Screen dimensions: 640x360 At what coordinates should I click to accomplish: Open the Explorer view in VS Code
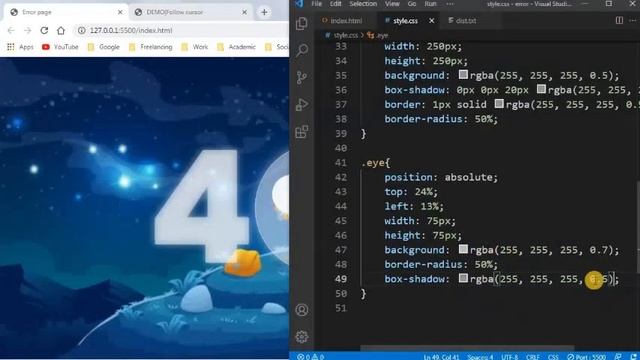pos(302,24)
